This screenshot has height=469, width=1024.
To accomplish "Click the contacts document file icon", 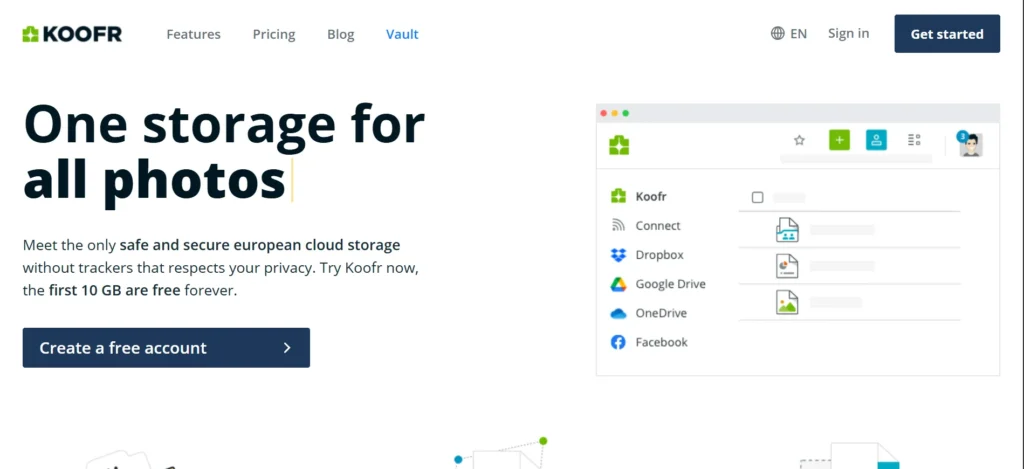I will pyautogui.click(x=787, y=229).
